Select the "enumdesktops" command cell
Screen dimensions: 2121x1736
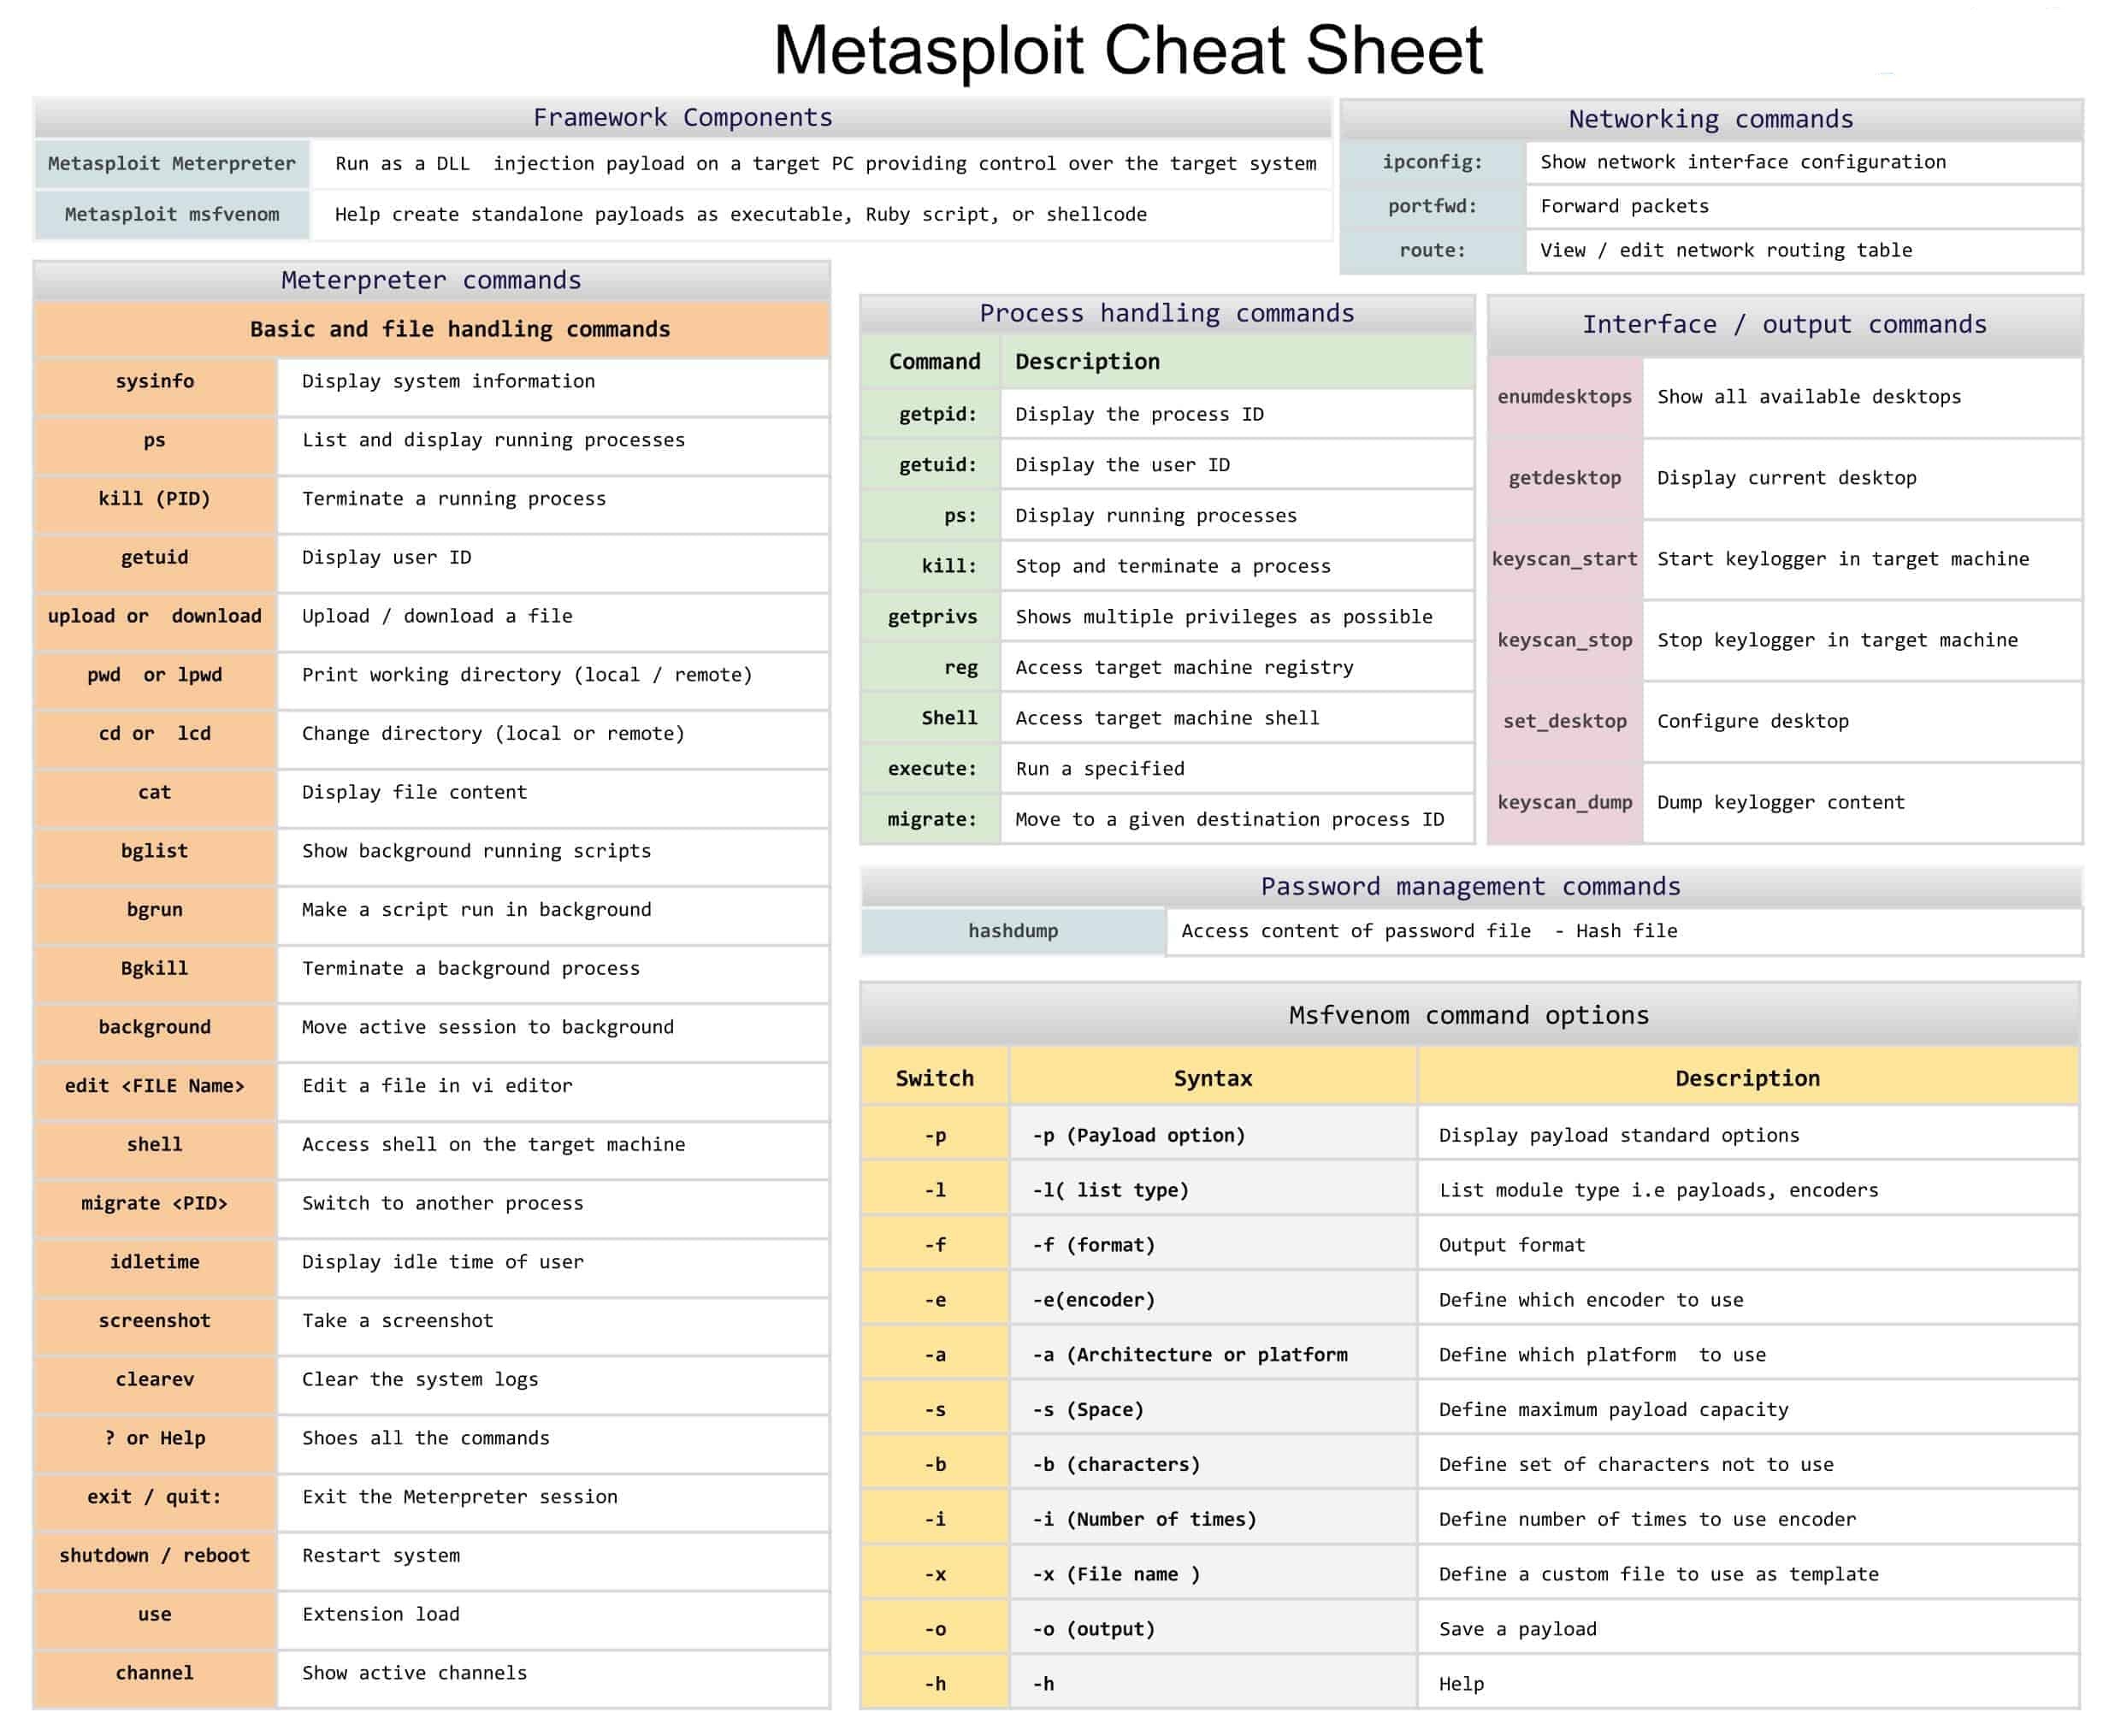point(1565,397)
